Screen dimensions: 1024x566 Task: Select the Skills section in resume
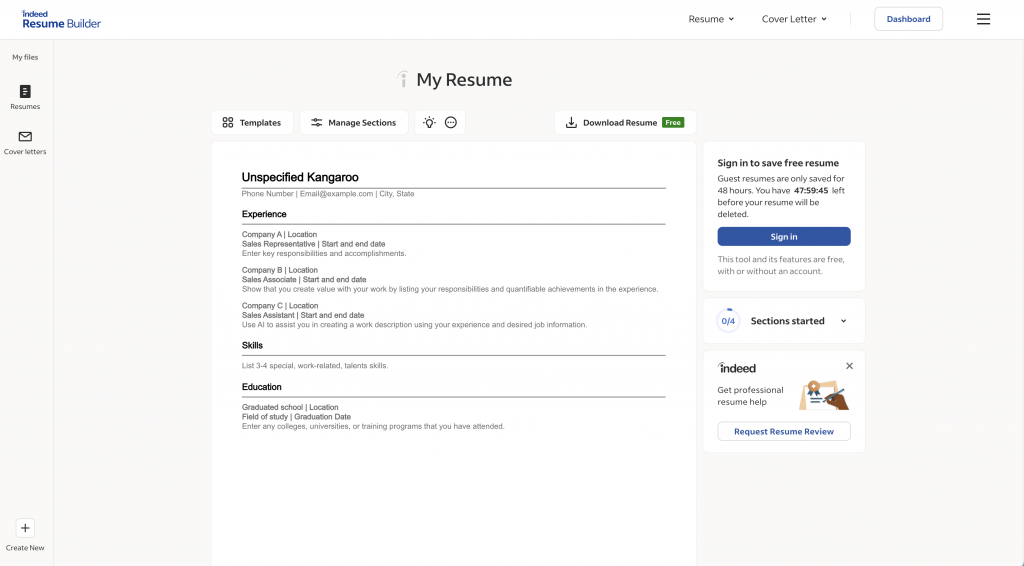pyautogui.click(x=252, y=345)
